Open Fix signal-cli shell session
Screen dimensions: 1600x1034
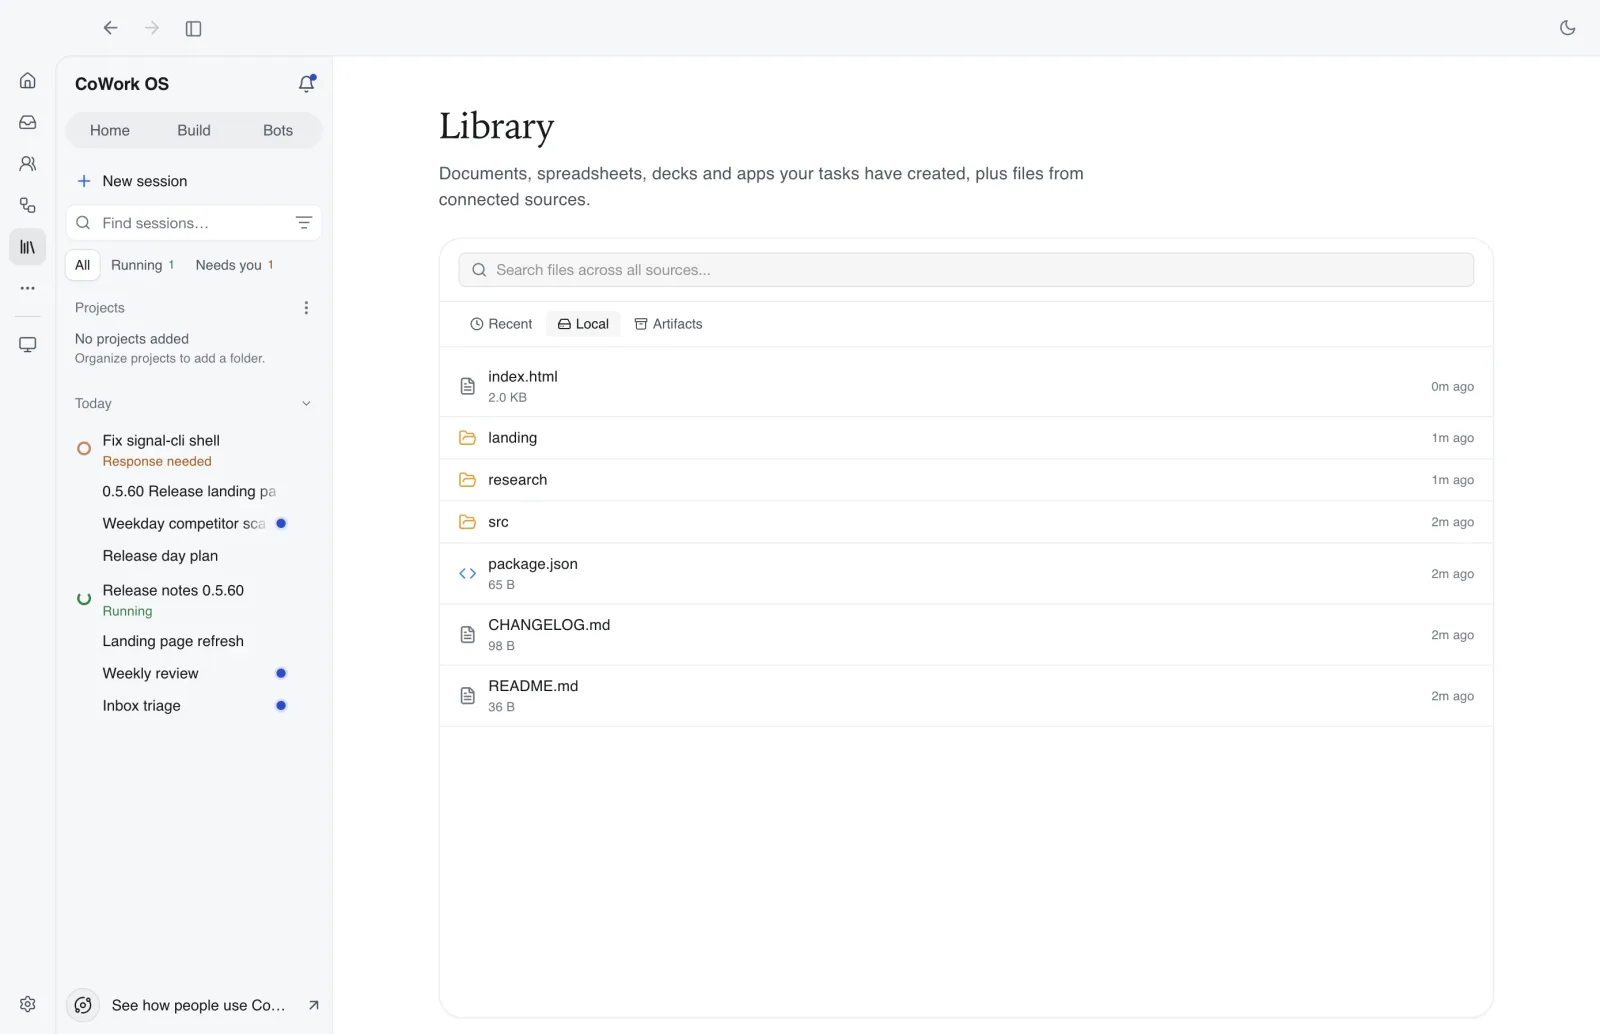[x=194, y=450]
